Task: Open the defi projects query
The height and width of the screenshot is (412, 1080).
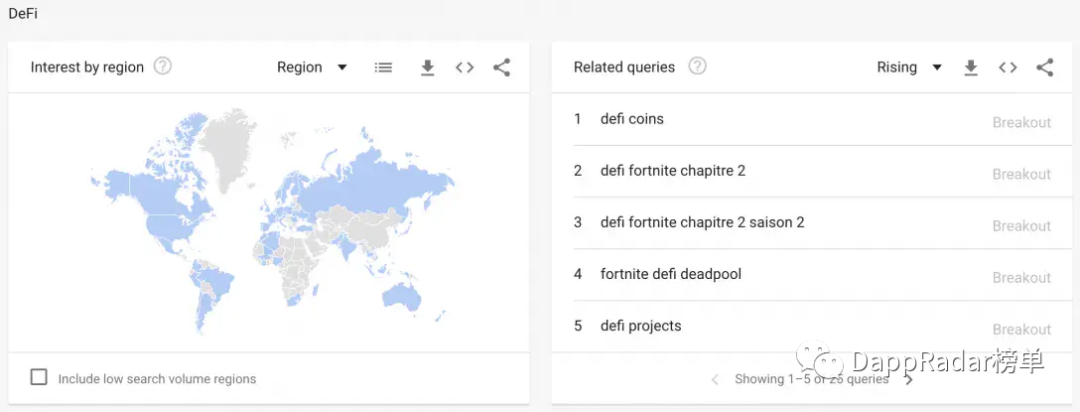Action: tap(641, 326)
